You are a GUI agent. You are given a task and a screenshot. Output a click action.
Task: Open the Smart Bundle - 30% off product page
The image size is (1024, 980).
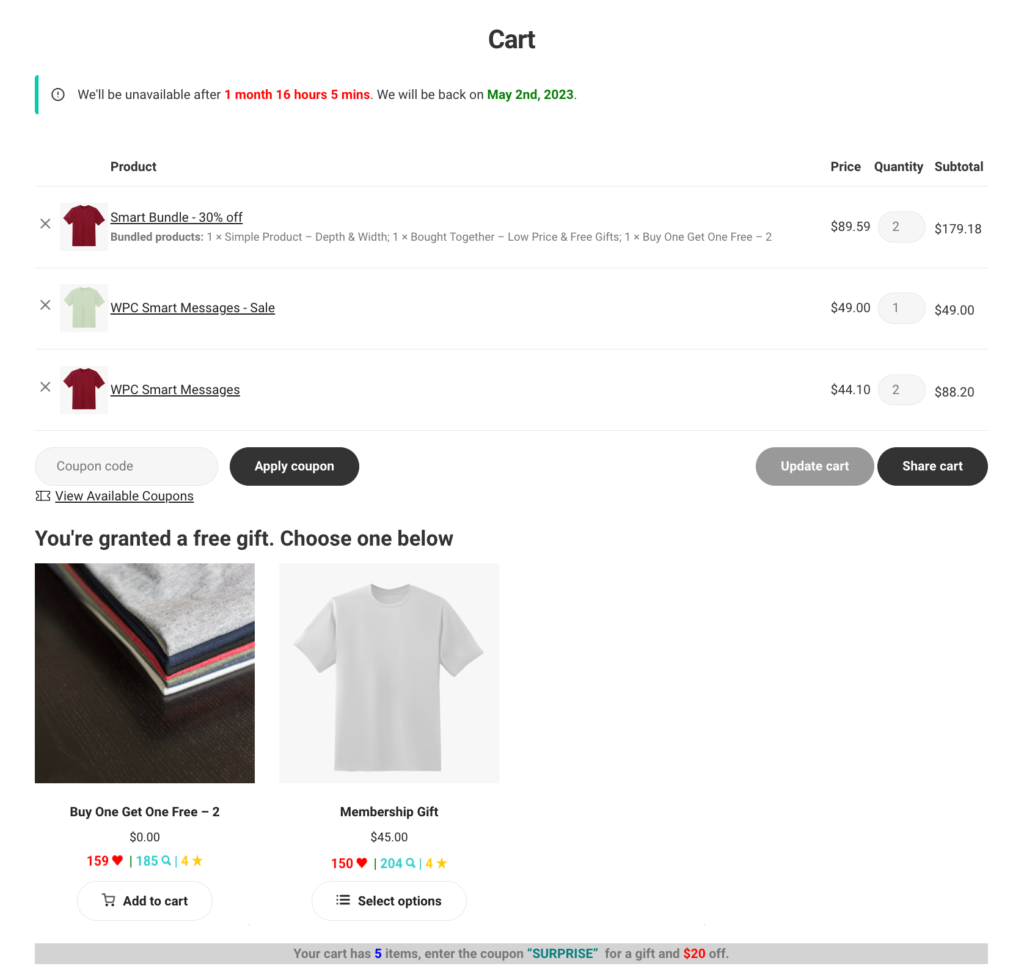176,217
